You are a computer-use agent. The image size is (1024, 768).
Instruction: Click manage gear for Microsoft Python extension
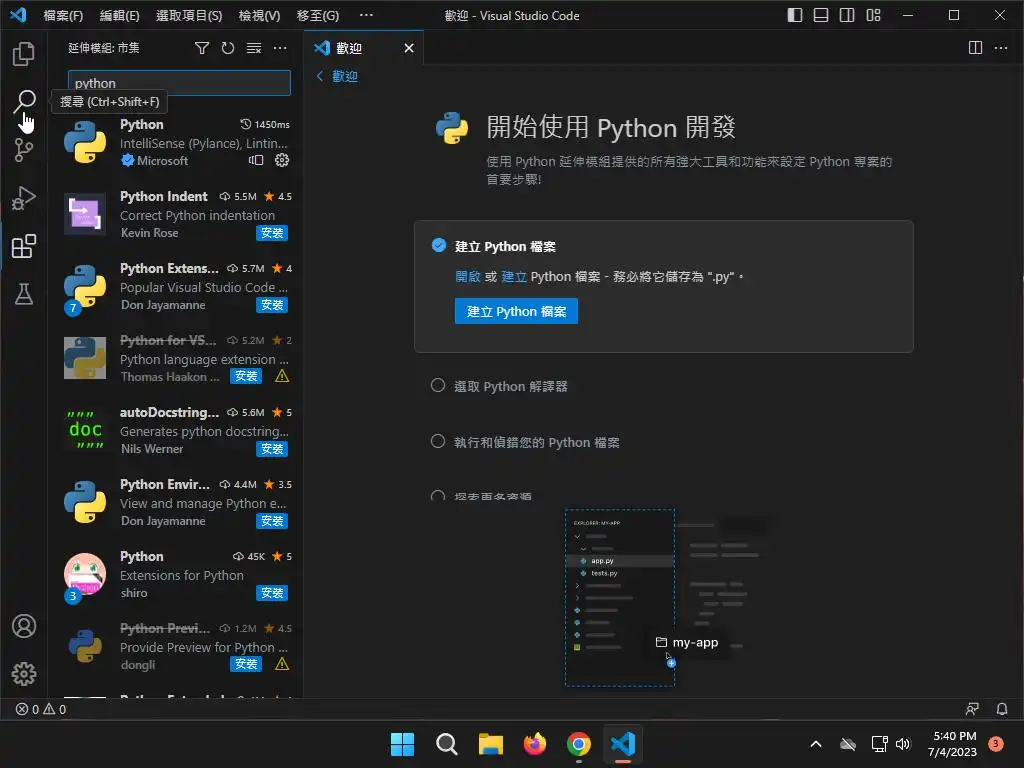[x=281, y=160]
